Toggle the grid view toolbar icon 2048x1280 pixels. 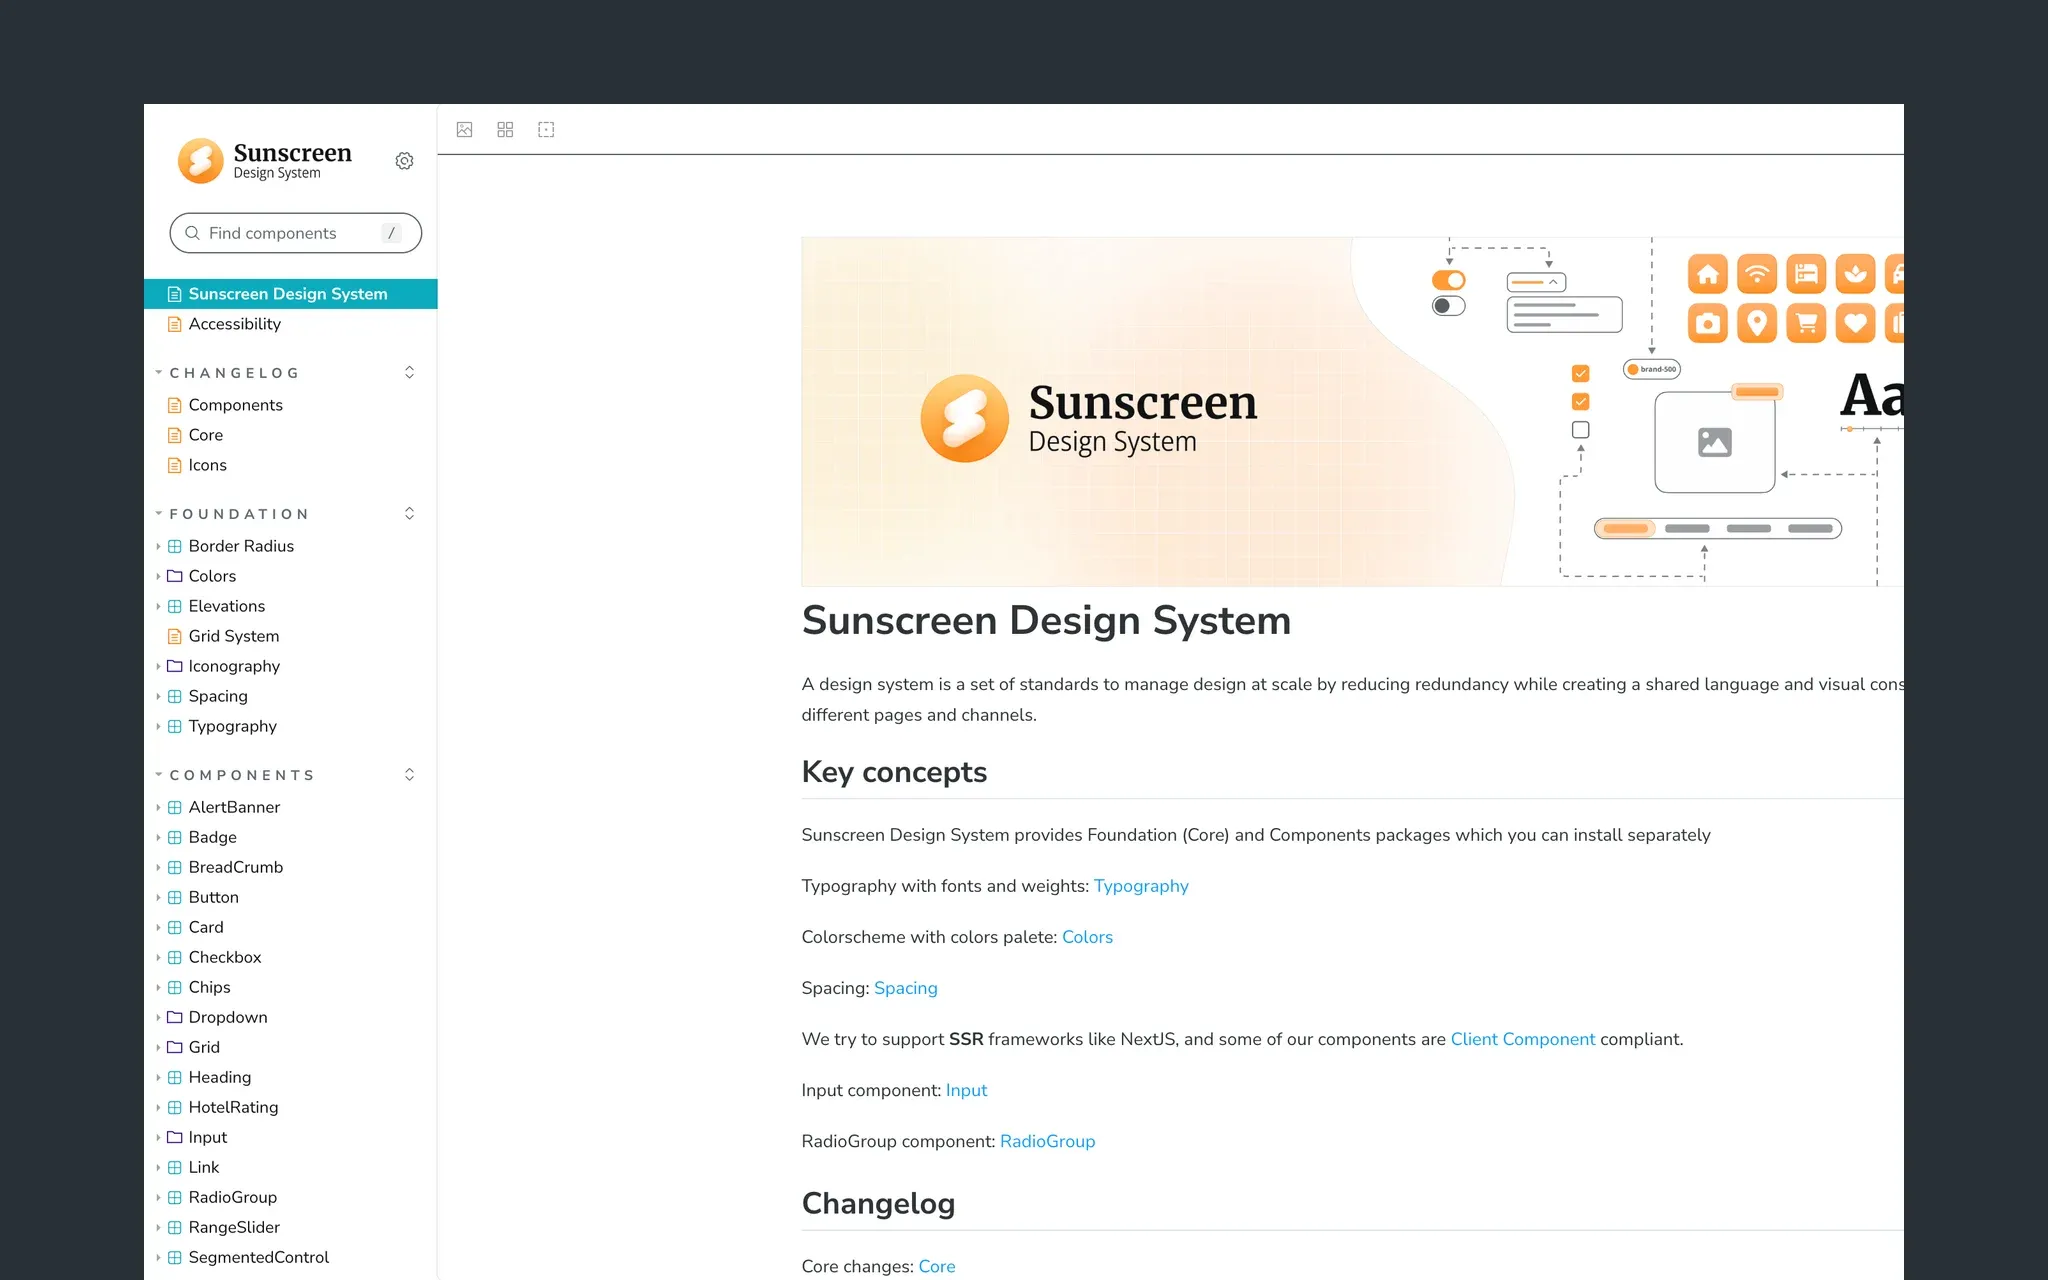505,130
